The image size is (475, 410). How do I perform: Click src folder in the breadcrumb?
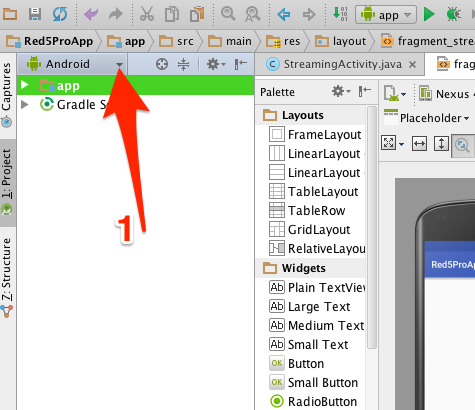click(176, 41)
